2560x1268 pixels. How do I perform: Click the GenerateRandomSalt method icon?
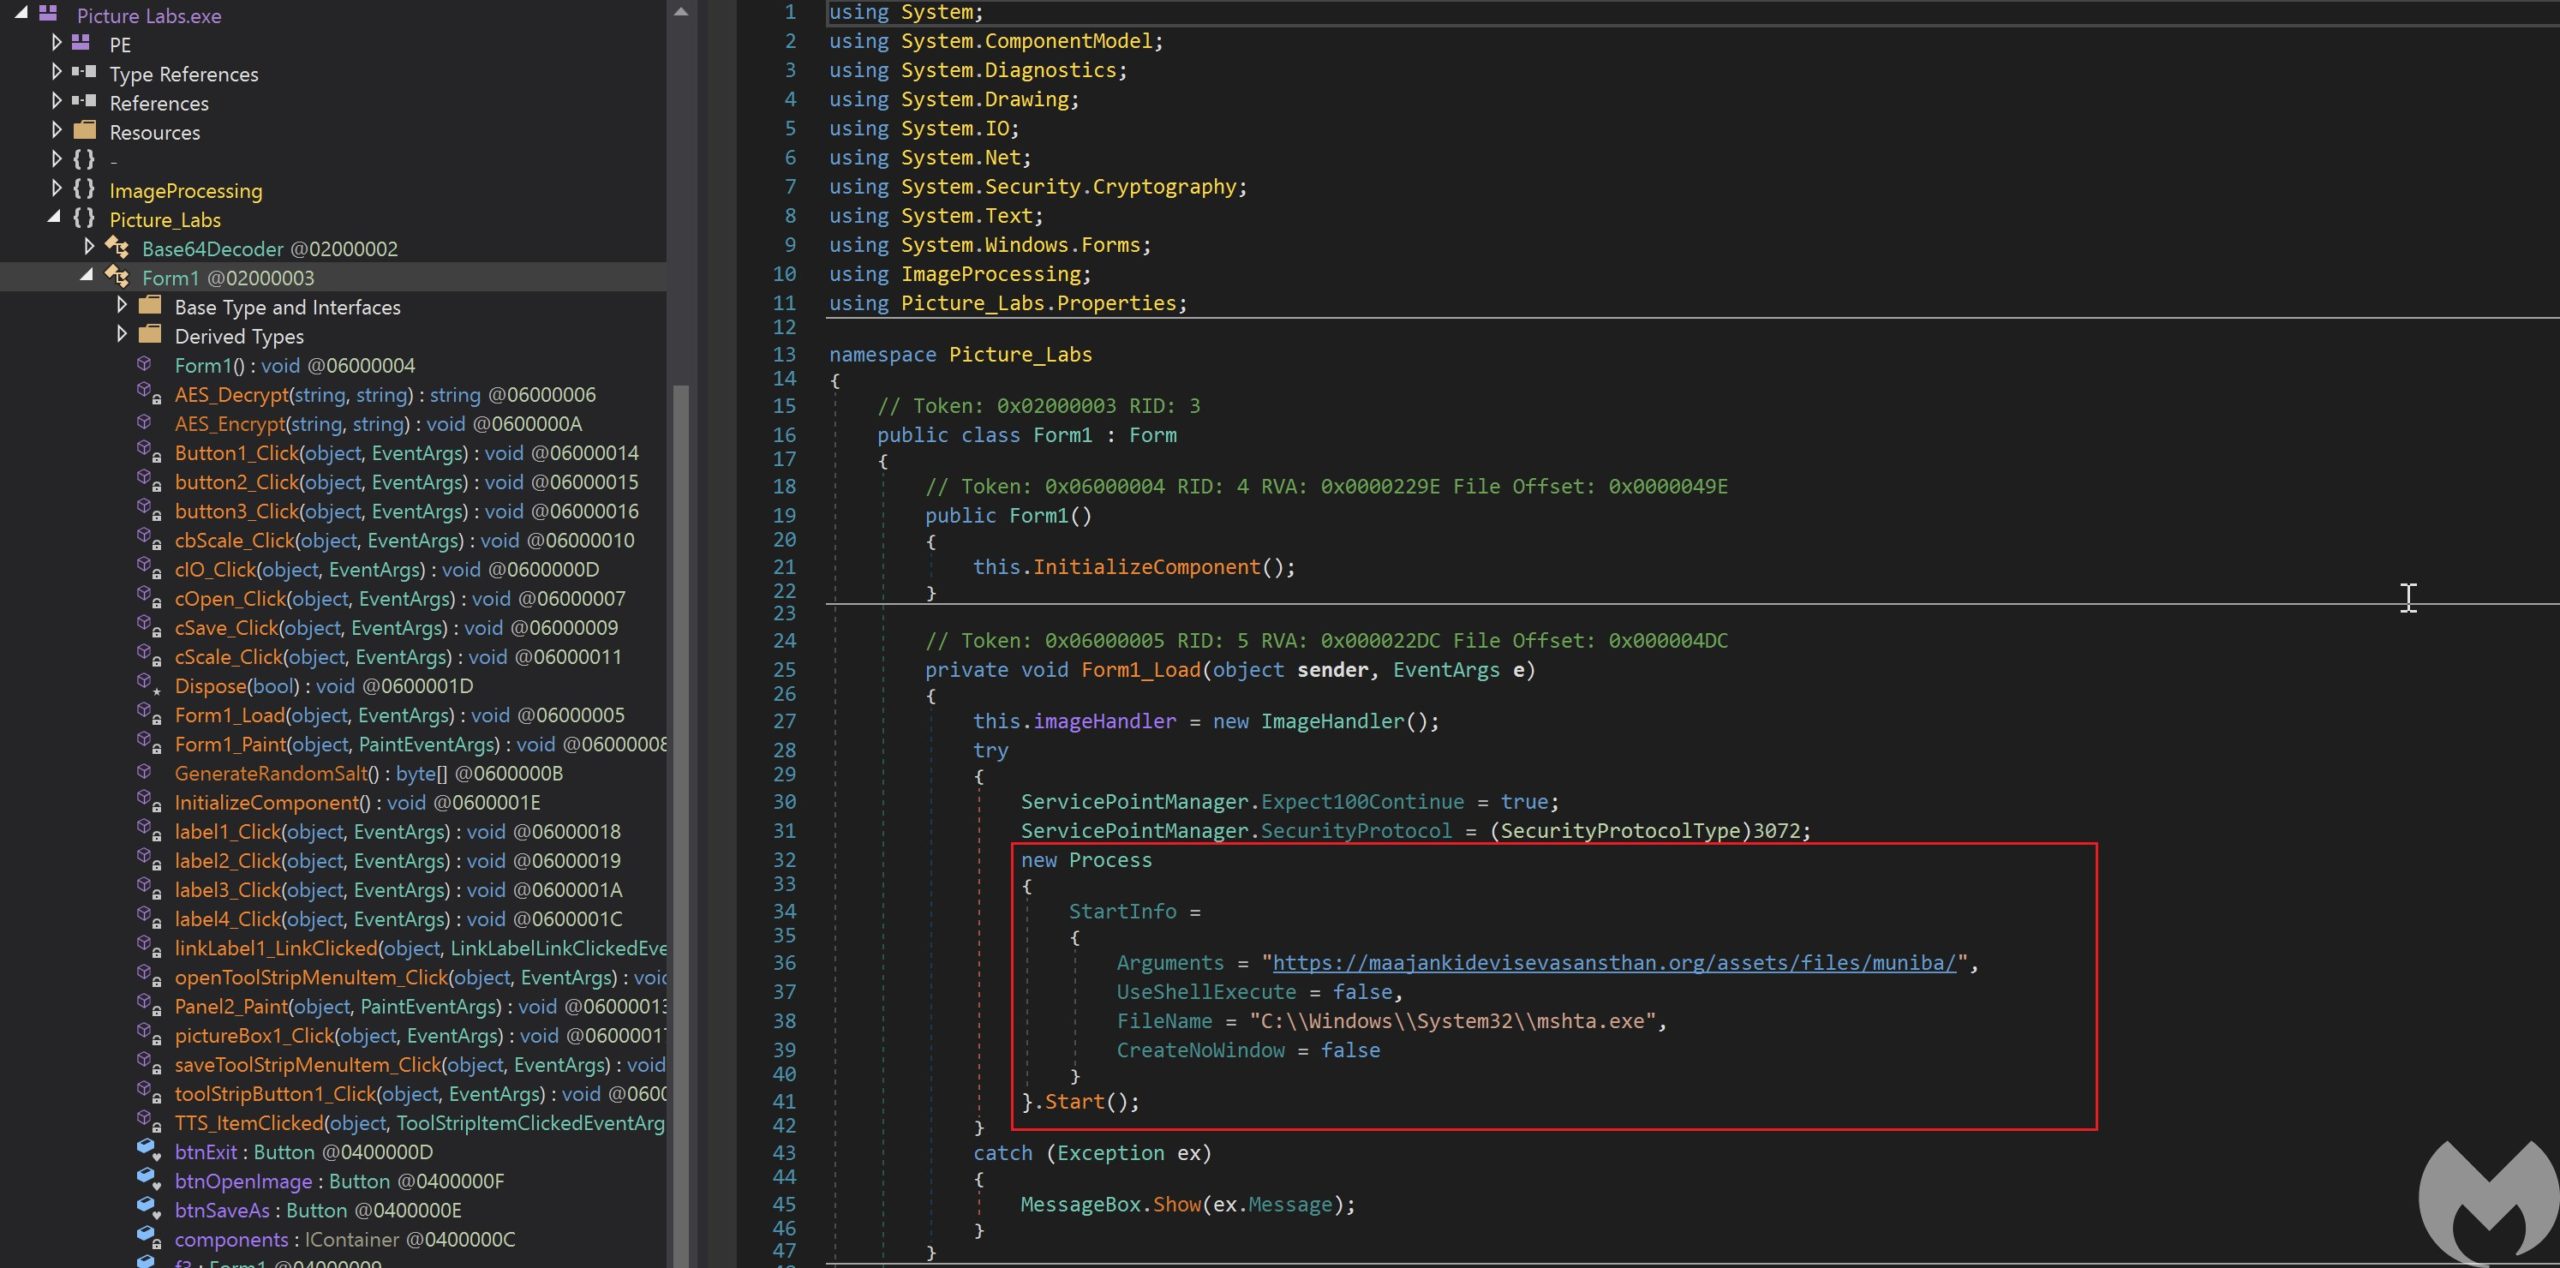(145, 772)
